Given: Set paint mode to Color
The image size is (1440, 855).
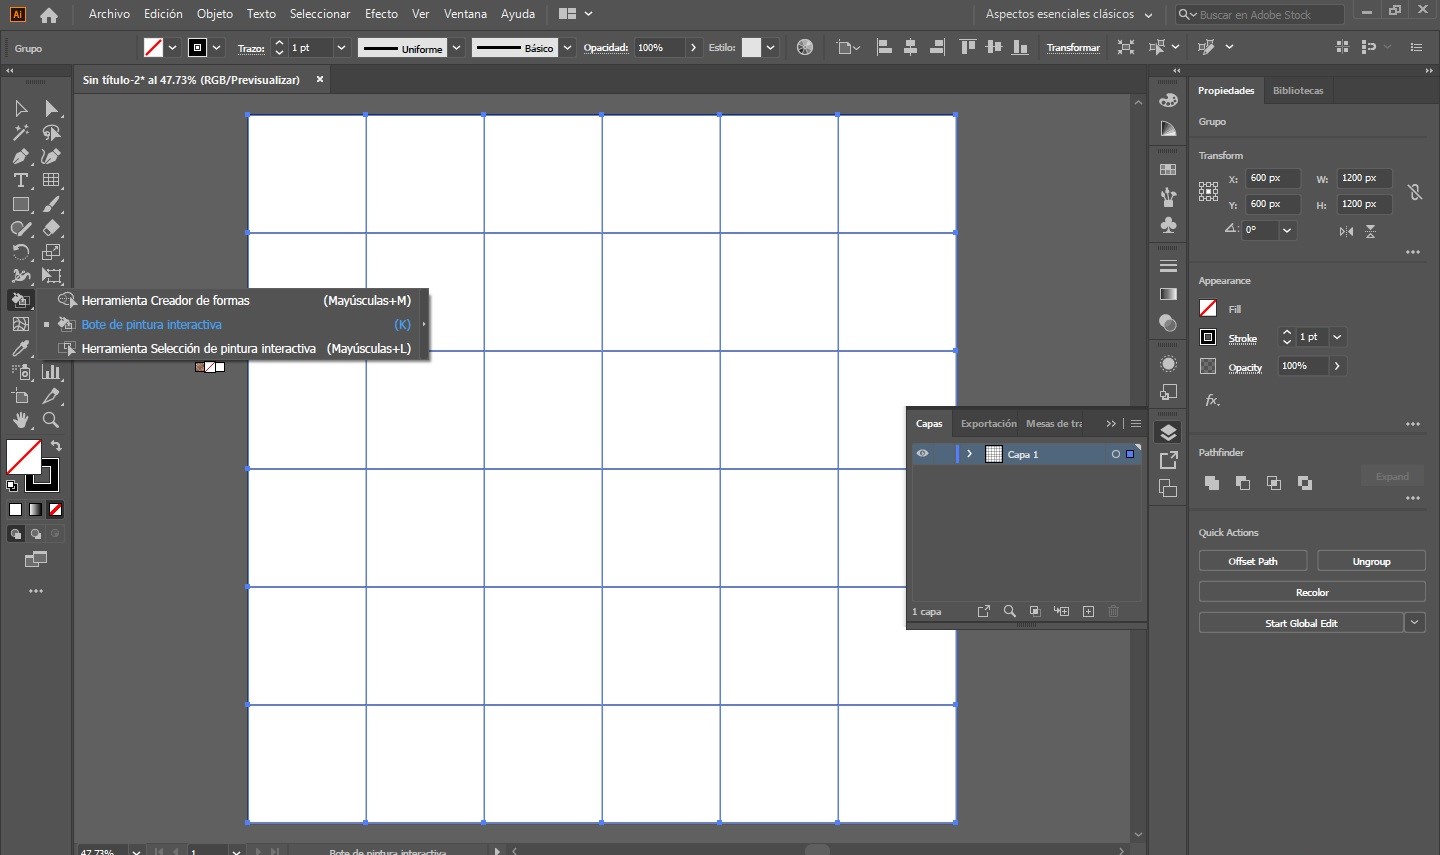Looking at the screenshot, I should click(16, 510).
